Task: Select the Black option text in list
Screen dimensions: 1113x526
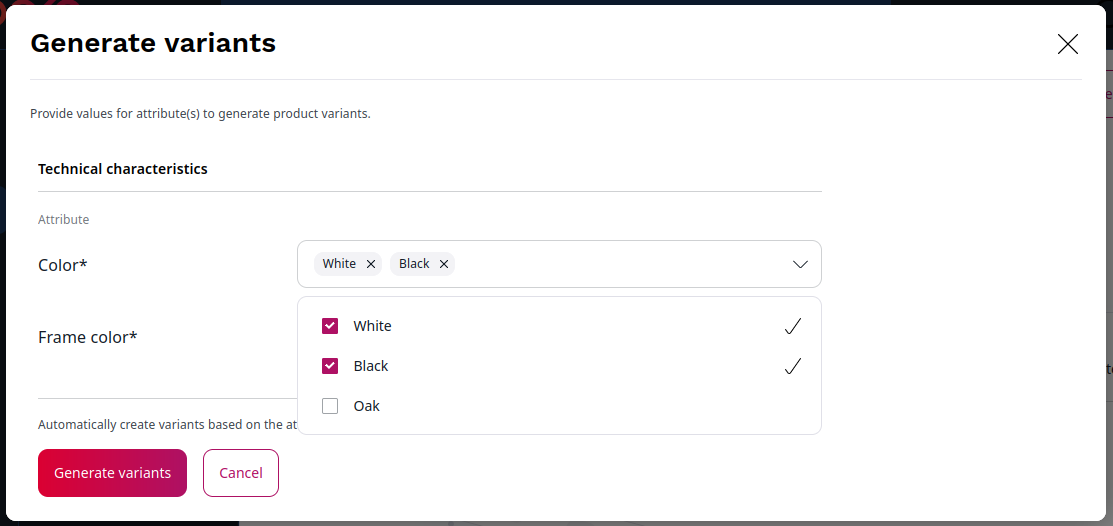Action: [x=371, y=366]
